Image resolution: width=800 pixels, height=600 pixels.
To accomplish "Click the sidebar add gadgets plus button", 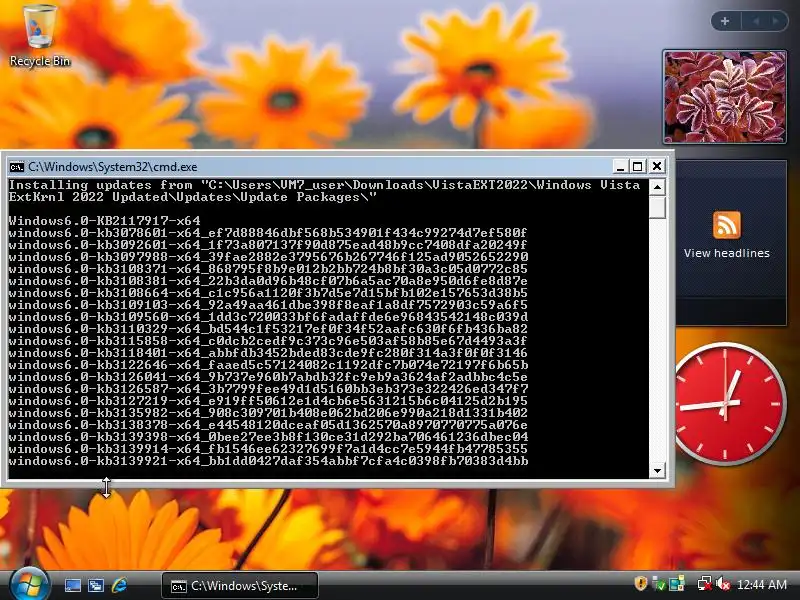I will click(x=725, y=21).
